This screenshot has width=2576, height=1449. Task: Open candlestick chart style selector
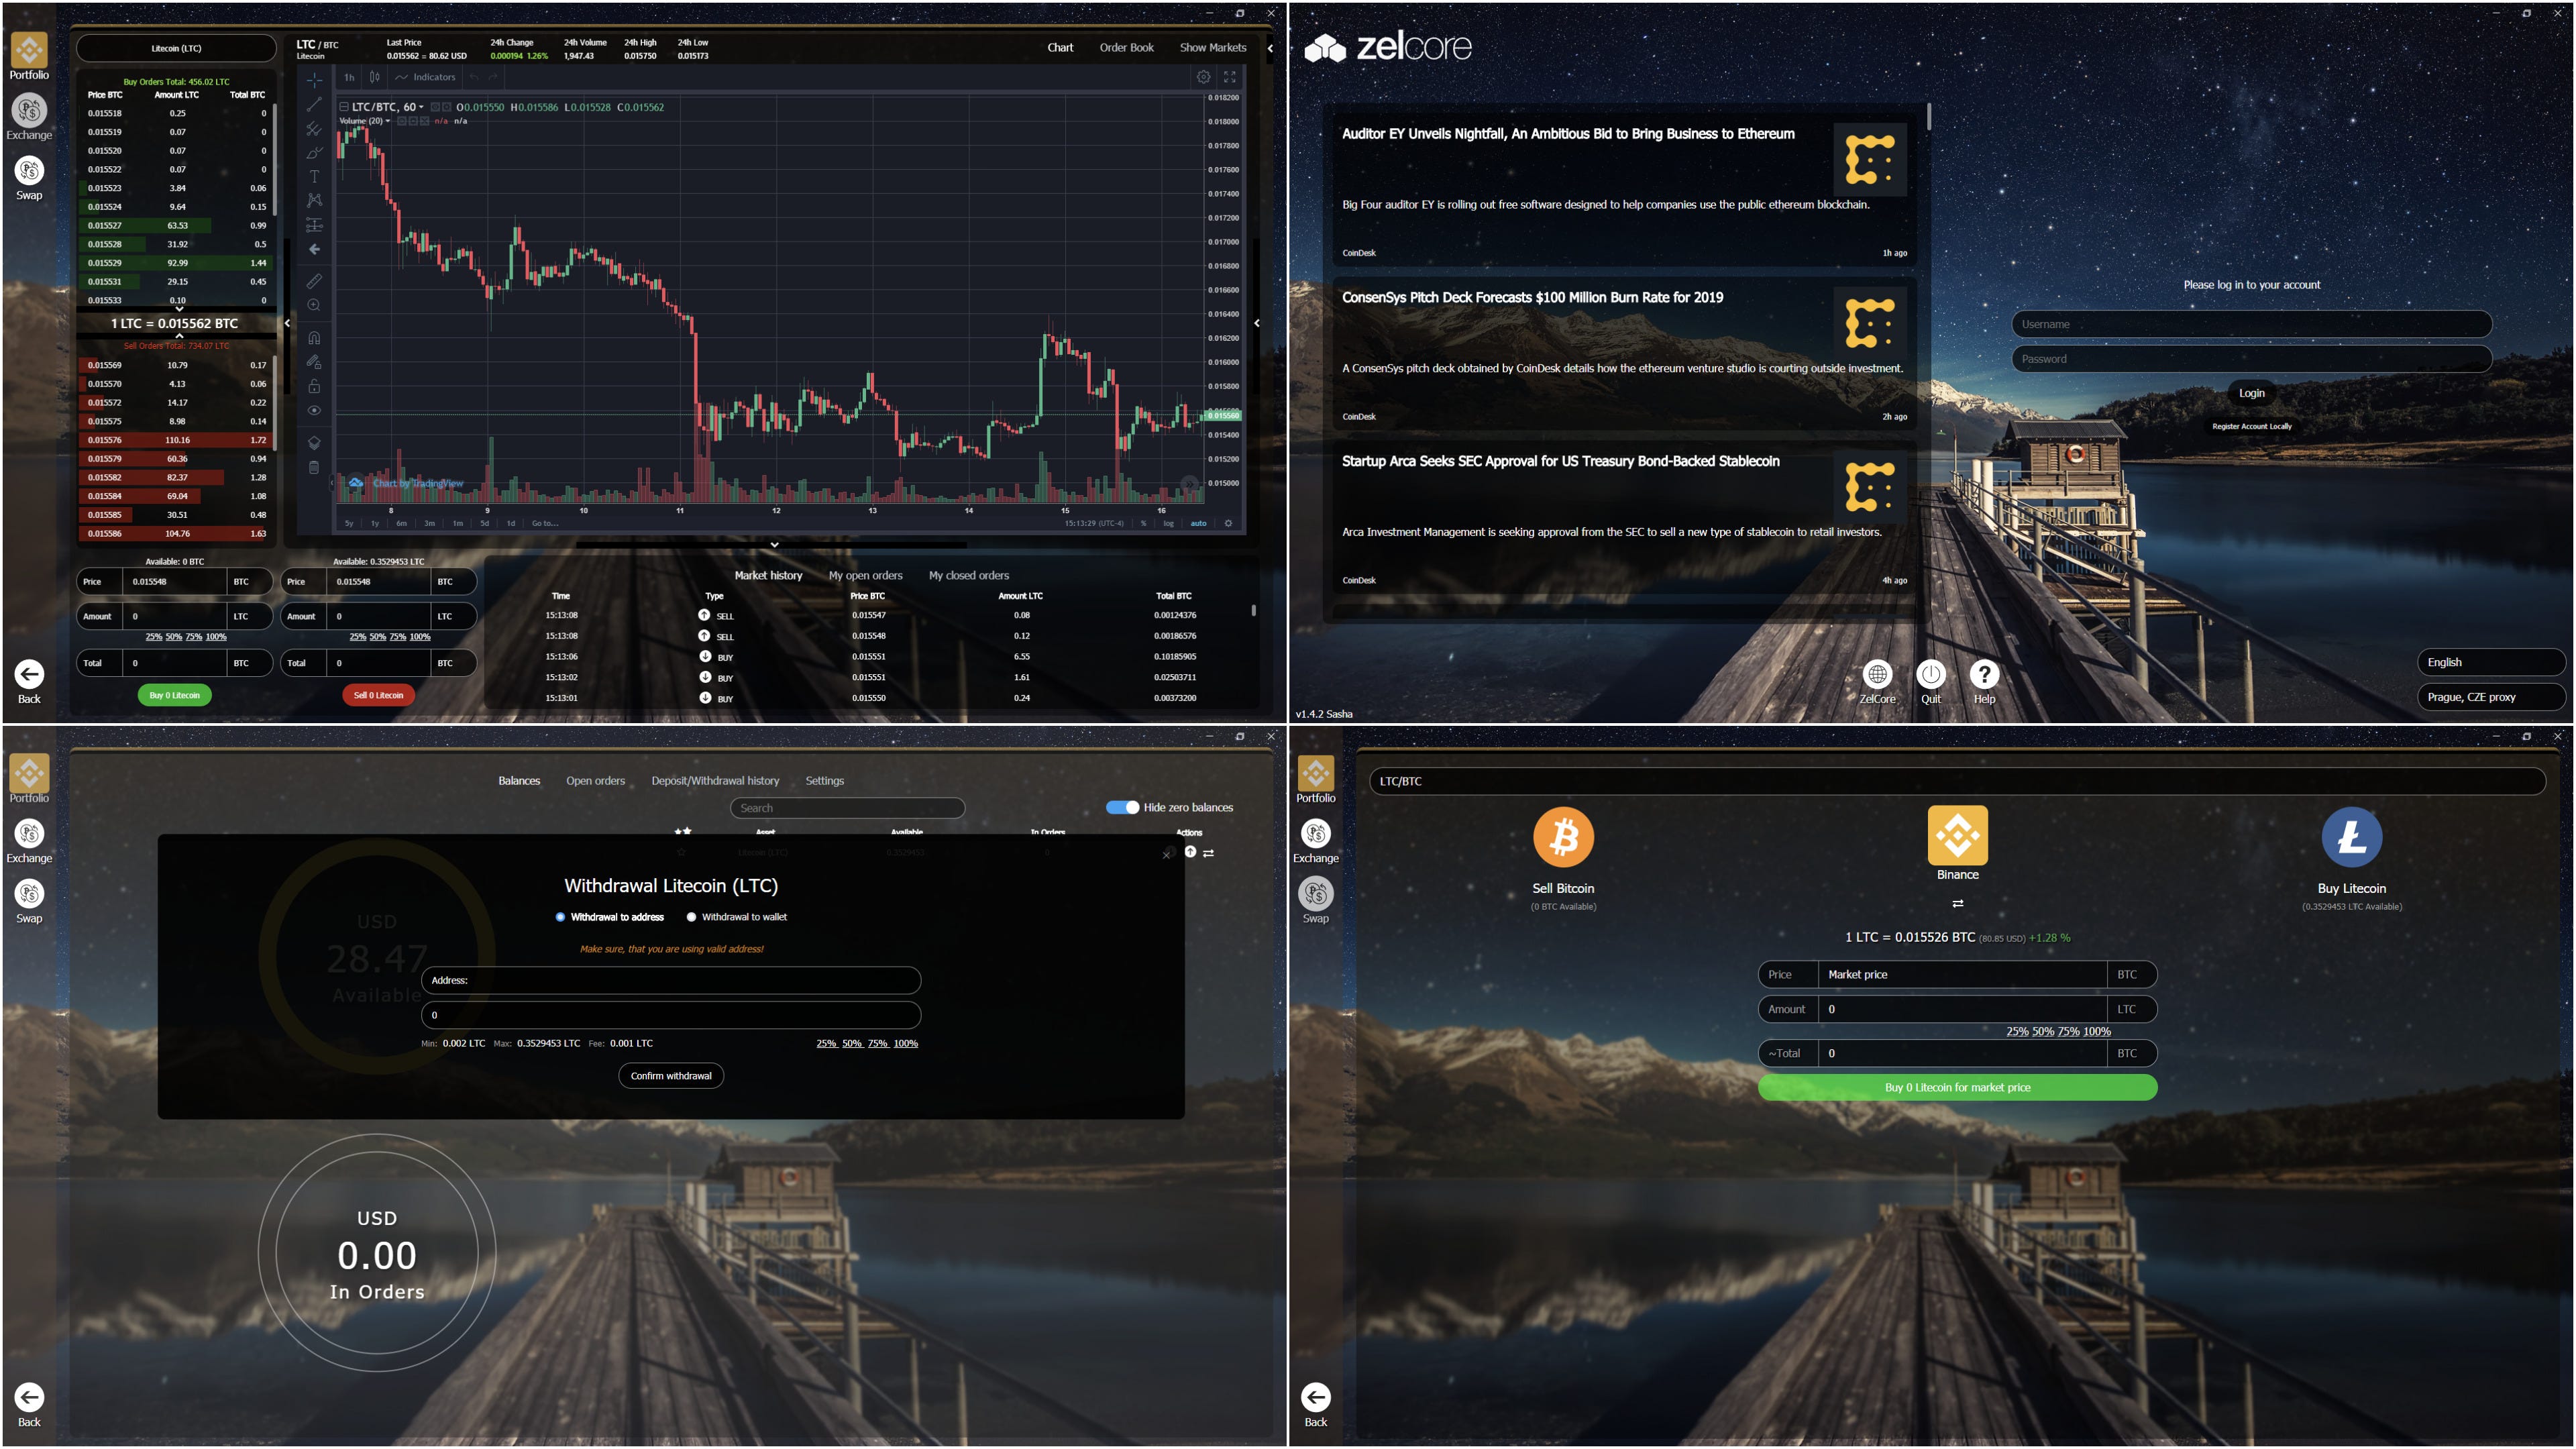[x=375, y=77]
